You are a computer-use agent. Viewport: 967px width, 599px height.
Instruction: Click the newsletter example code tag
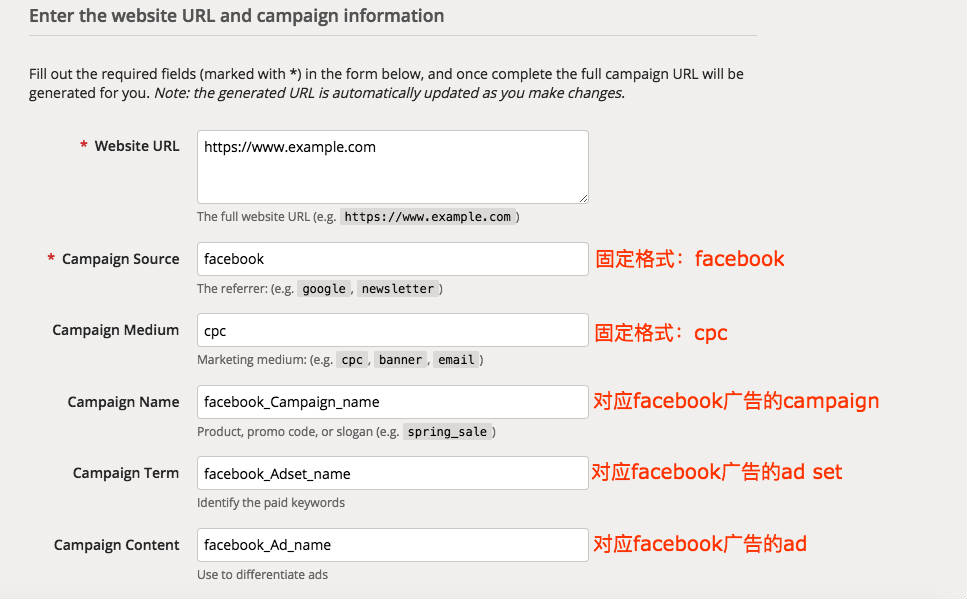[x=397, y=289]
